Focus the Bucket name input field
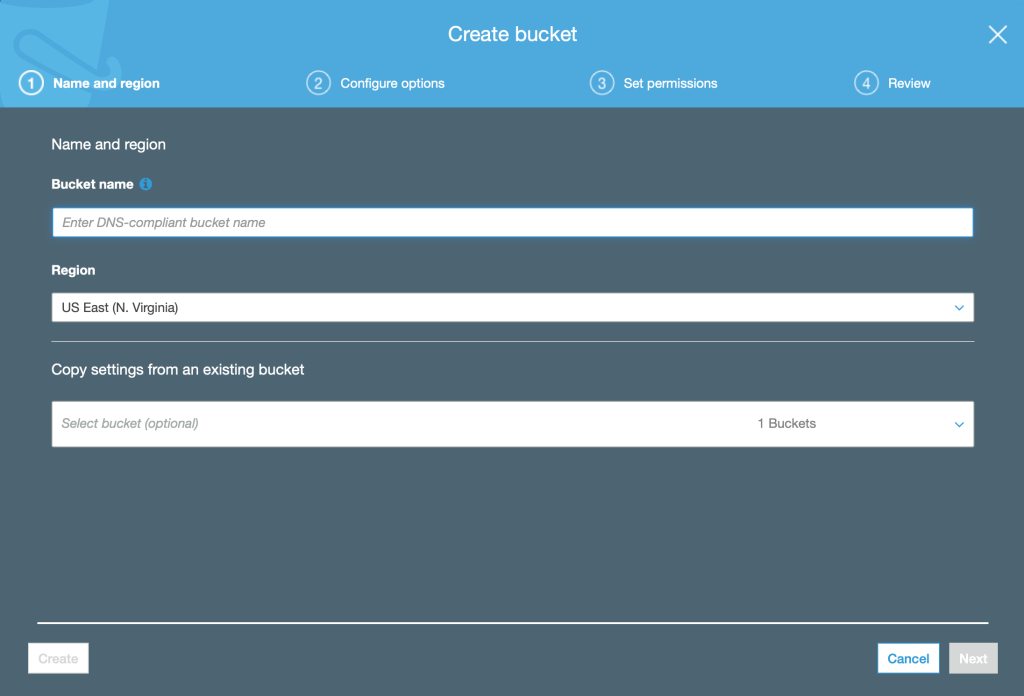This screenshot has width=1024, height=696. 512,222
